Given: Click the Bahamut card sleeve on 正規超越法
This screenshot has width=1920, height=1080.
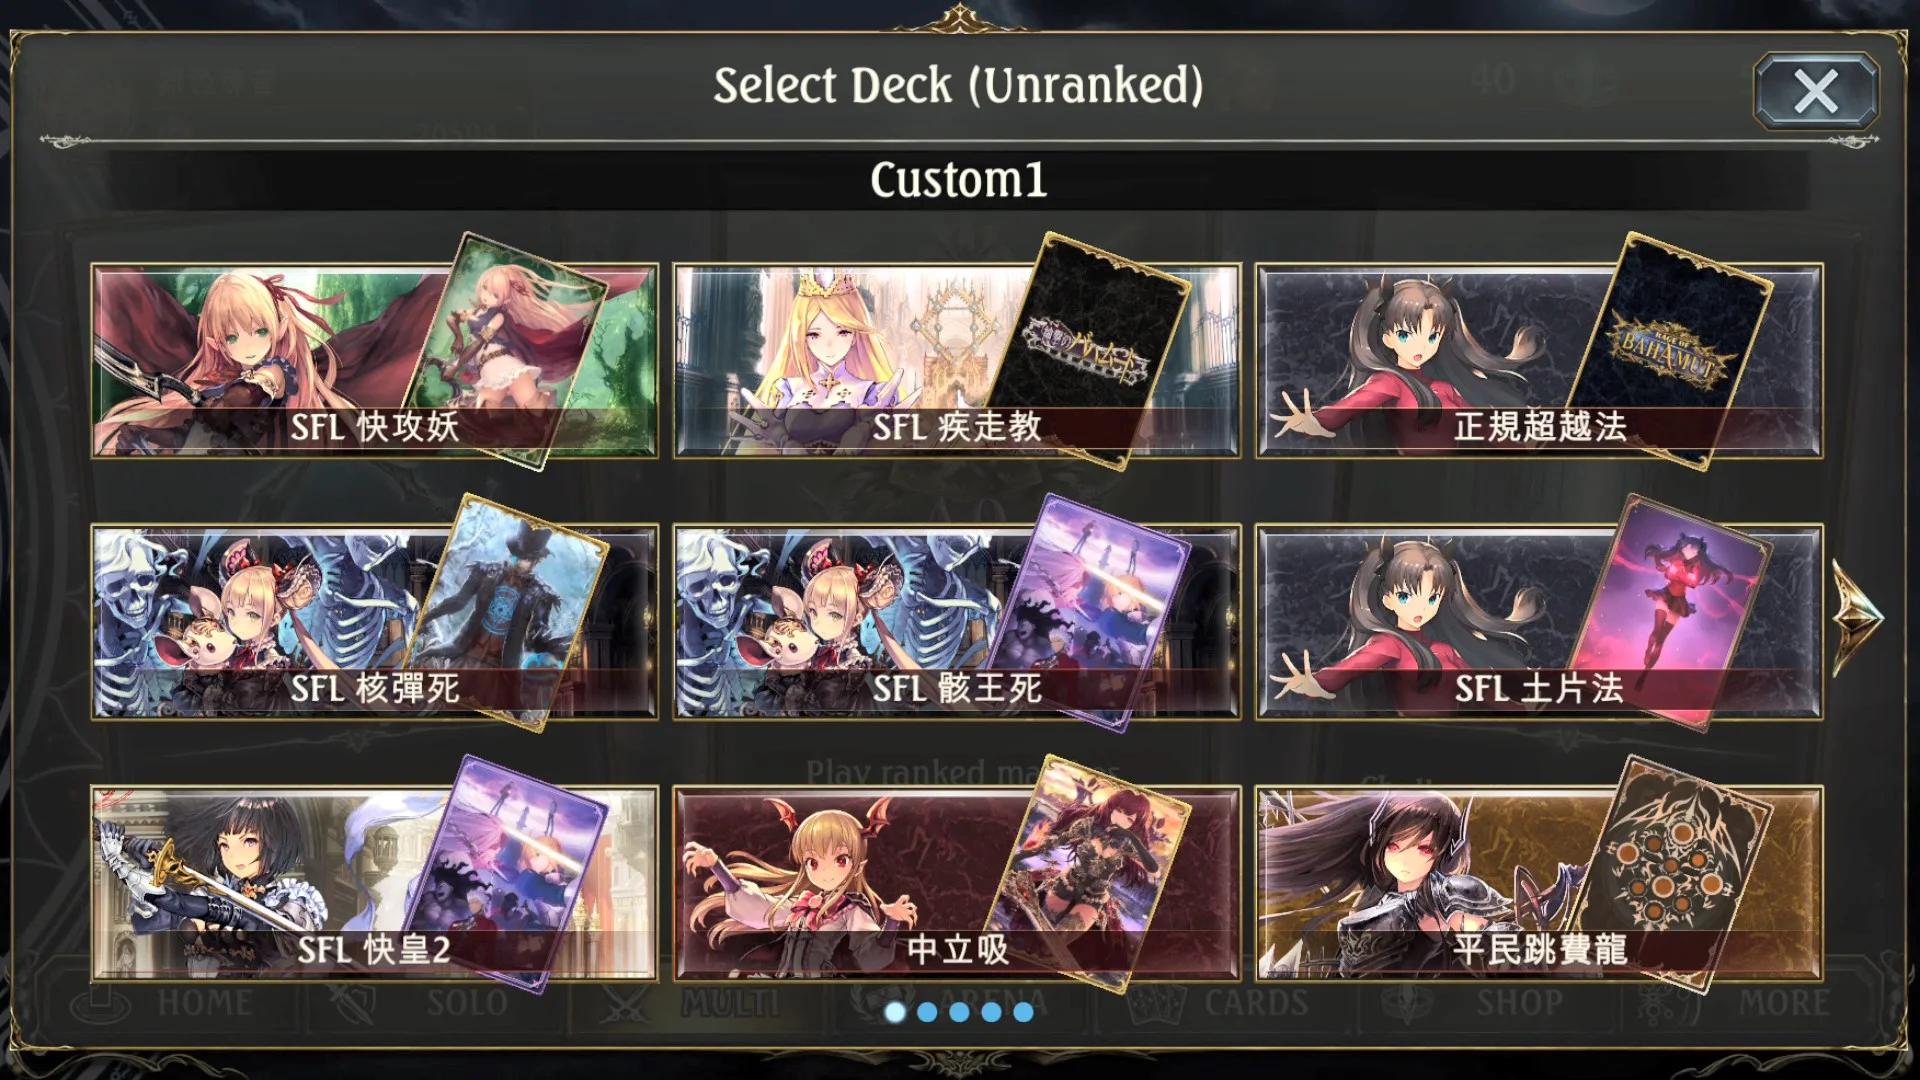Looking at the screenshot, I should [x=1668, y=350].
